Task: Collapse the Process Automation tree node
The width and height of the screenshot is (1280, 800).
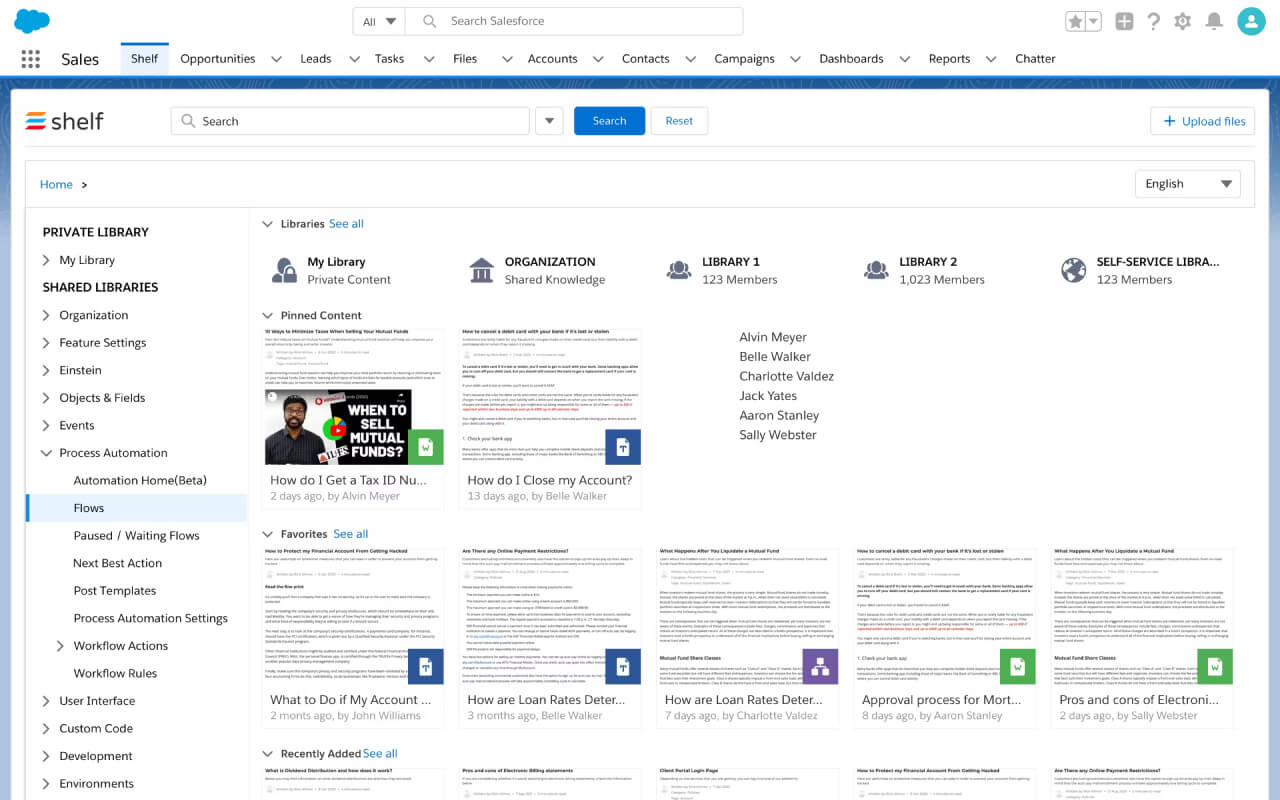Action: 46,453
